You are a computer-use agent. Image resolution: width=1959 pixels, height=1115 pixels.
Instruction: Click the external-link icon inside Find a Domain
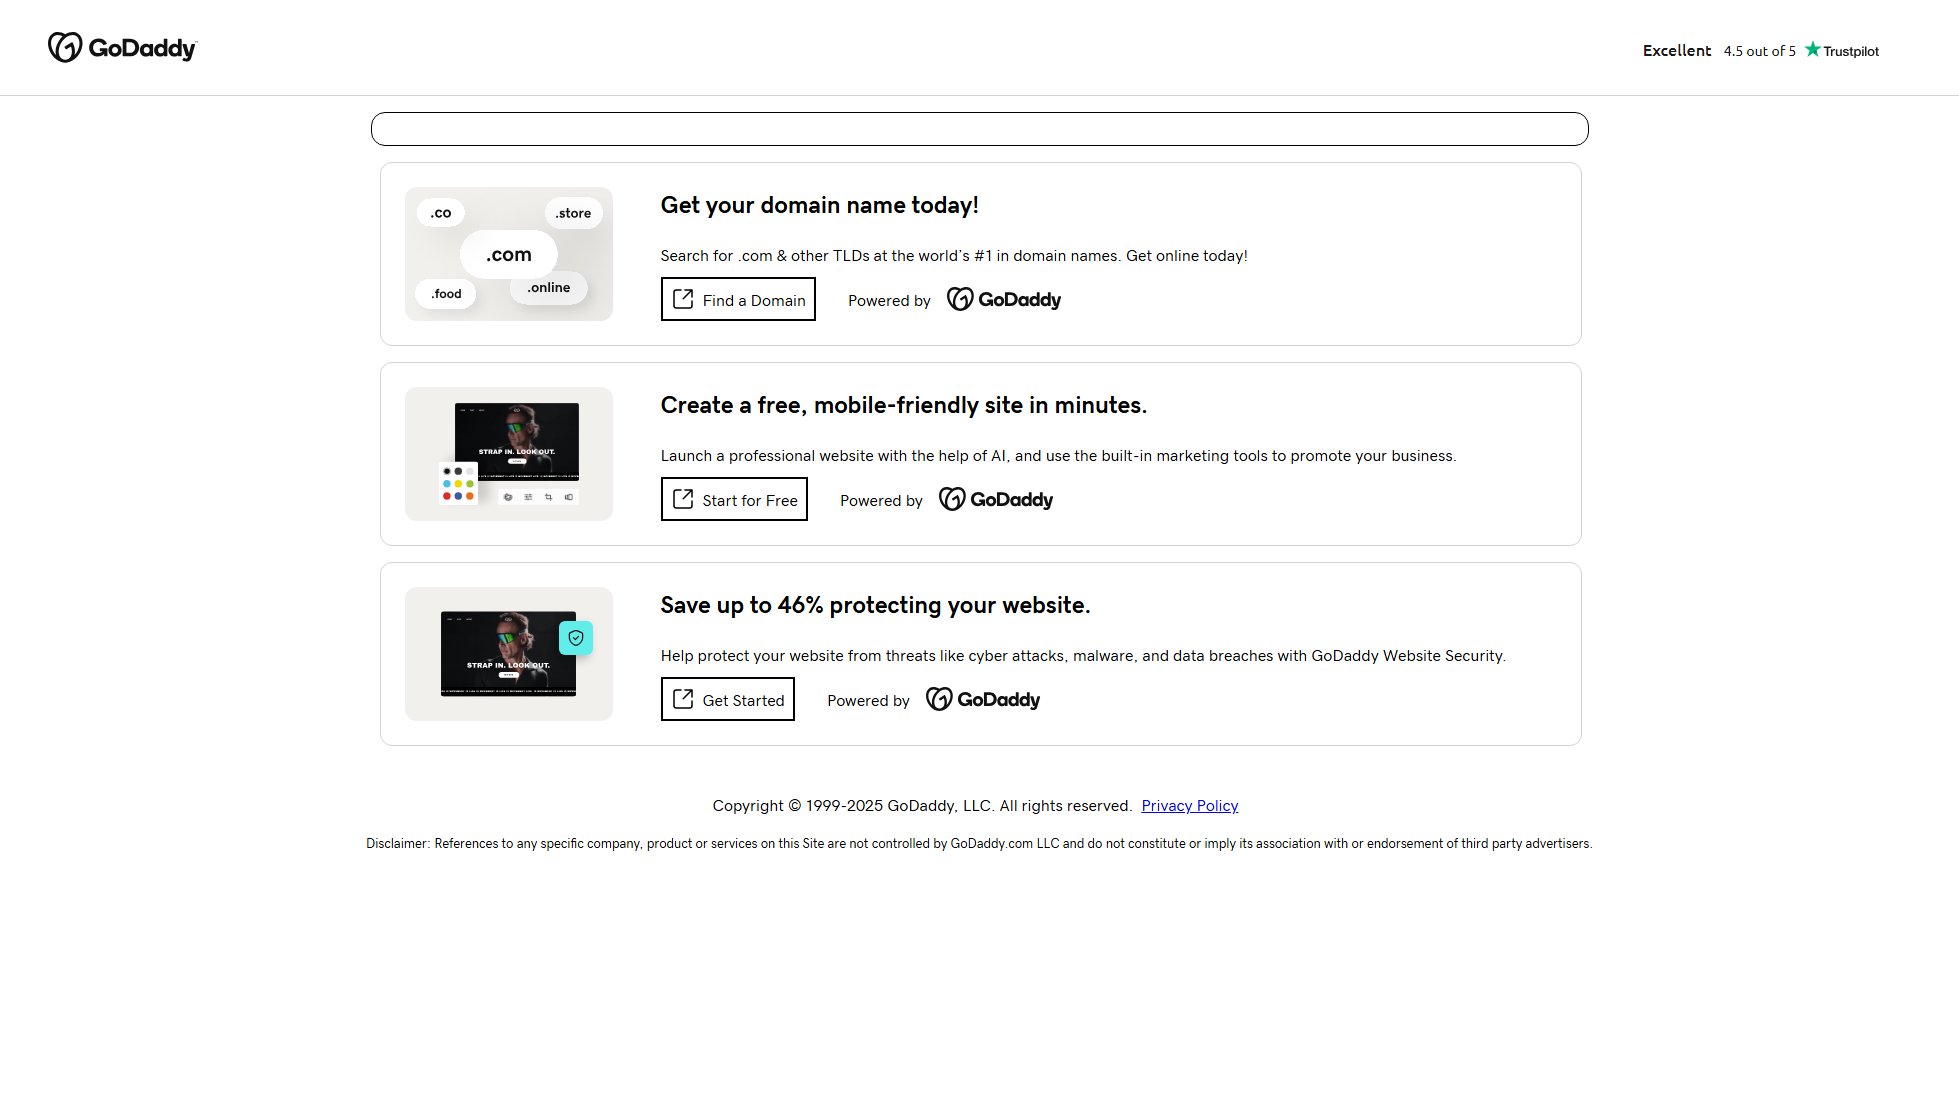point(683,298)
